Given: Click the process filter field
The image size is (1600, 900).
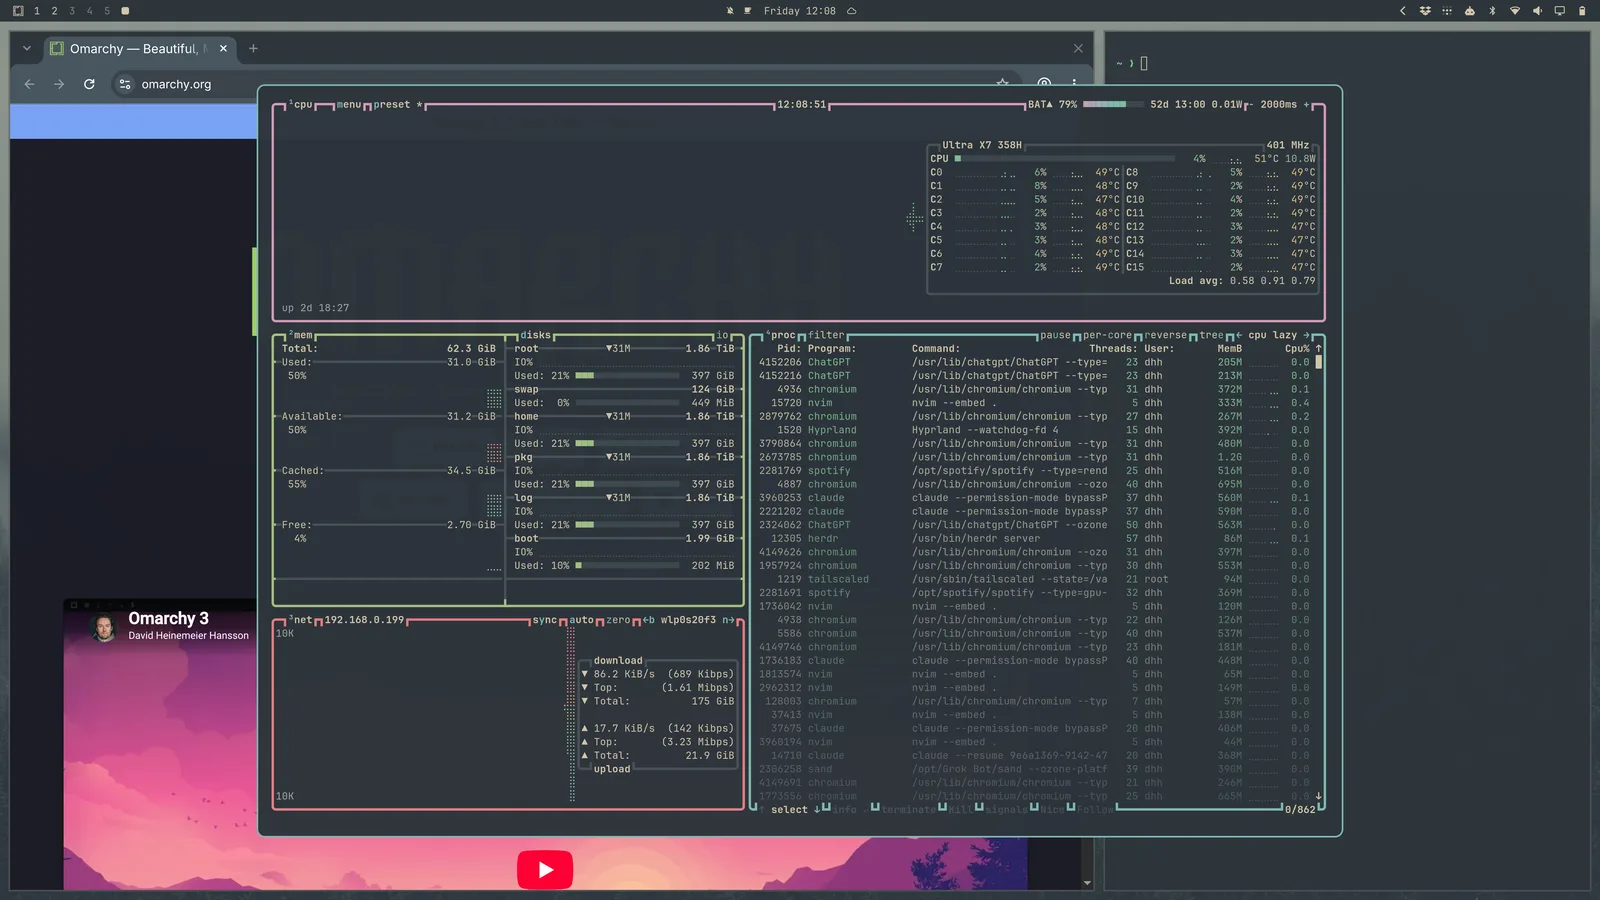Looking at the screenshot, I should [826, 335].
